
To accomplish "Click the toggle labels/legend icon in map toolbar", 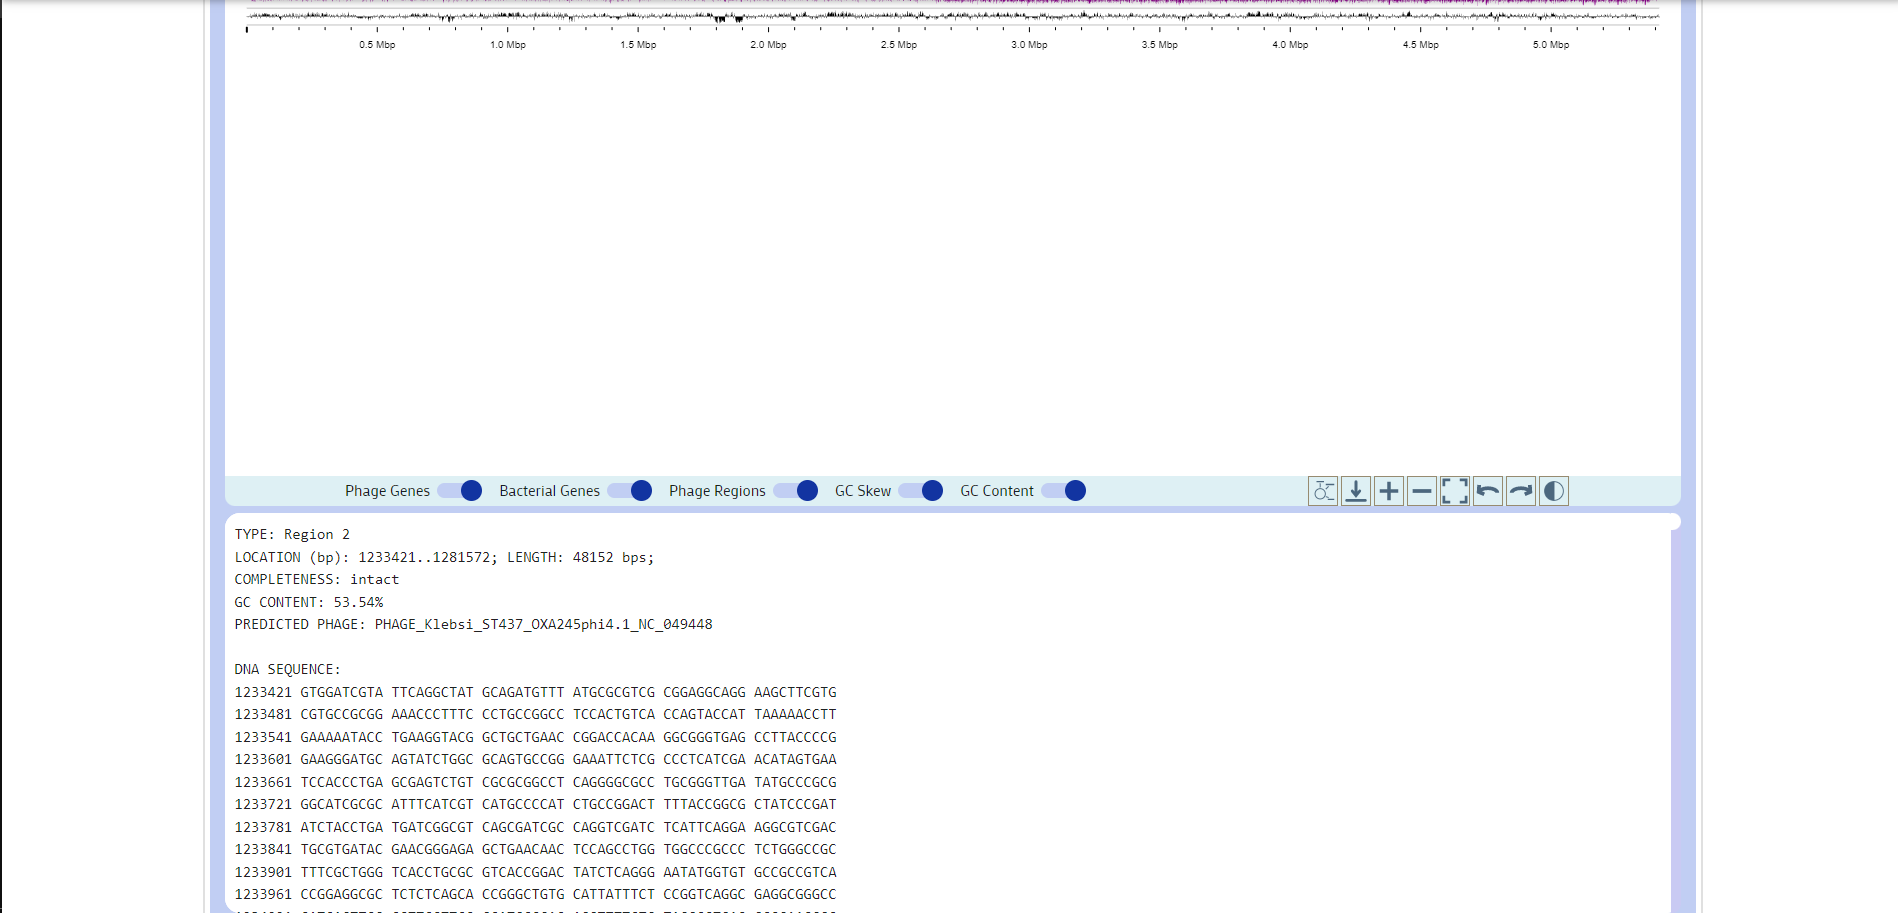I will [x=1322, y=491].
